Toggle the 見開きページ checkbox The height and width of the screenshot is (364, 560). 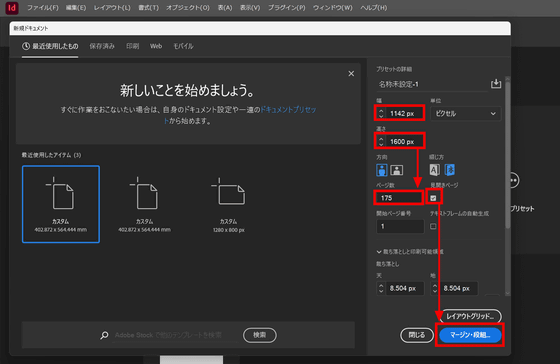tap(433, 198)
